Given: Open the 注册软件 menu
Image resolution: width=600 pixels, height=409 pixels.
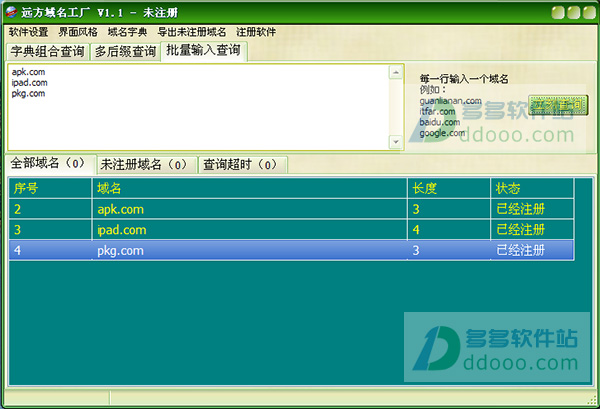Looking at the screenshot, I should point(256,32).
